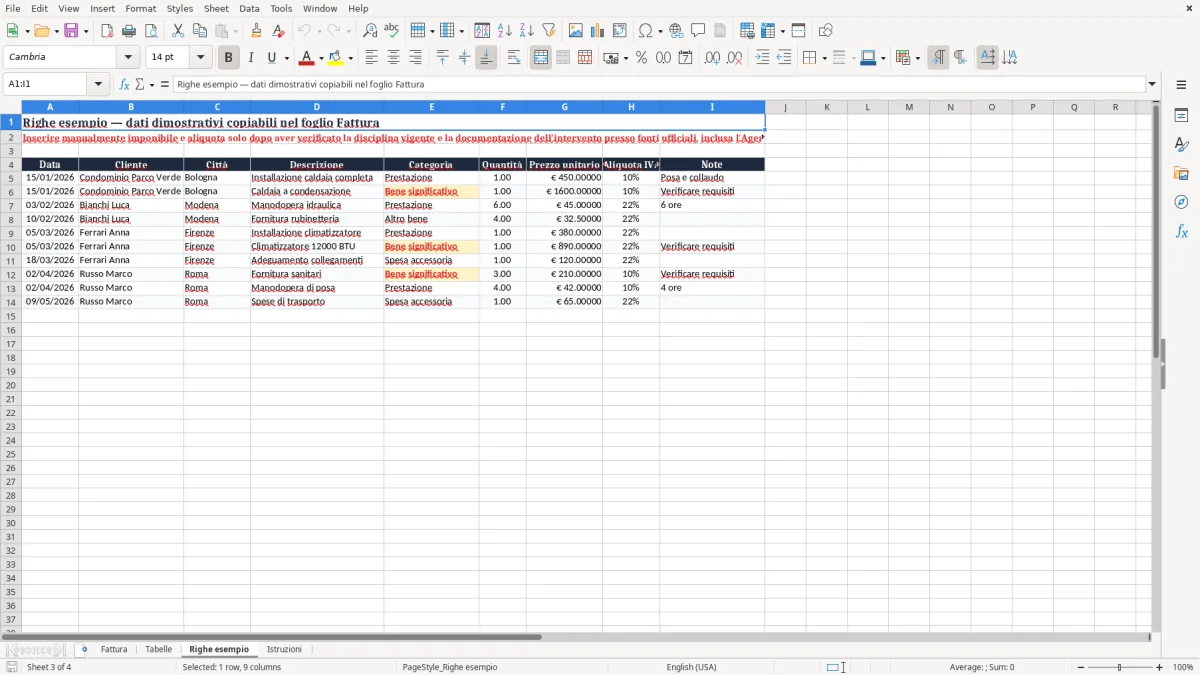Print the document using the printer icon
The height and width of the screenshot is (675, 1200).
pos(129,31)
